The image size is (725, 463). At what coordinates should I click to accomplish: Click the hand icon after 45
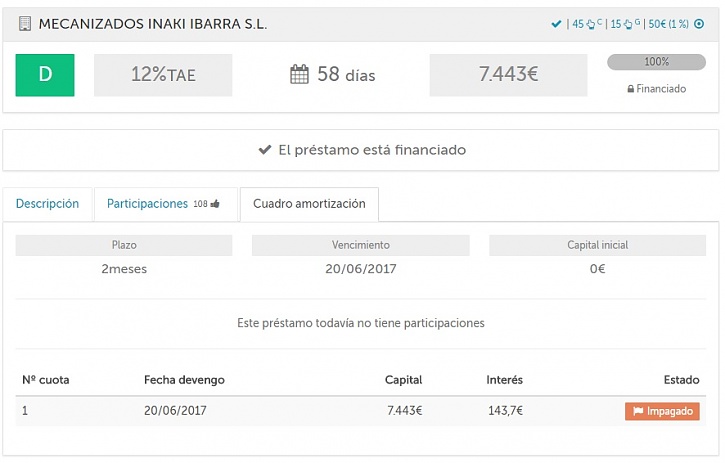591,24
